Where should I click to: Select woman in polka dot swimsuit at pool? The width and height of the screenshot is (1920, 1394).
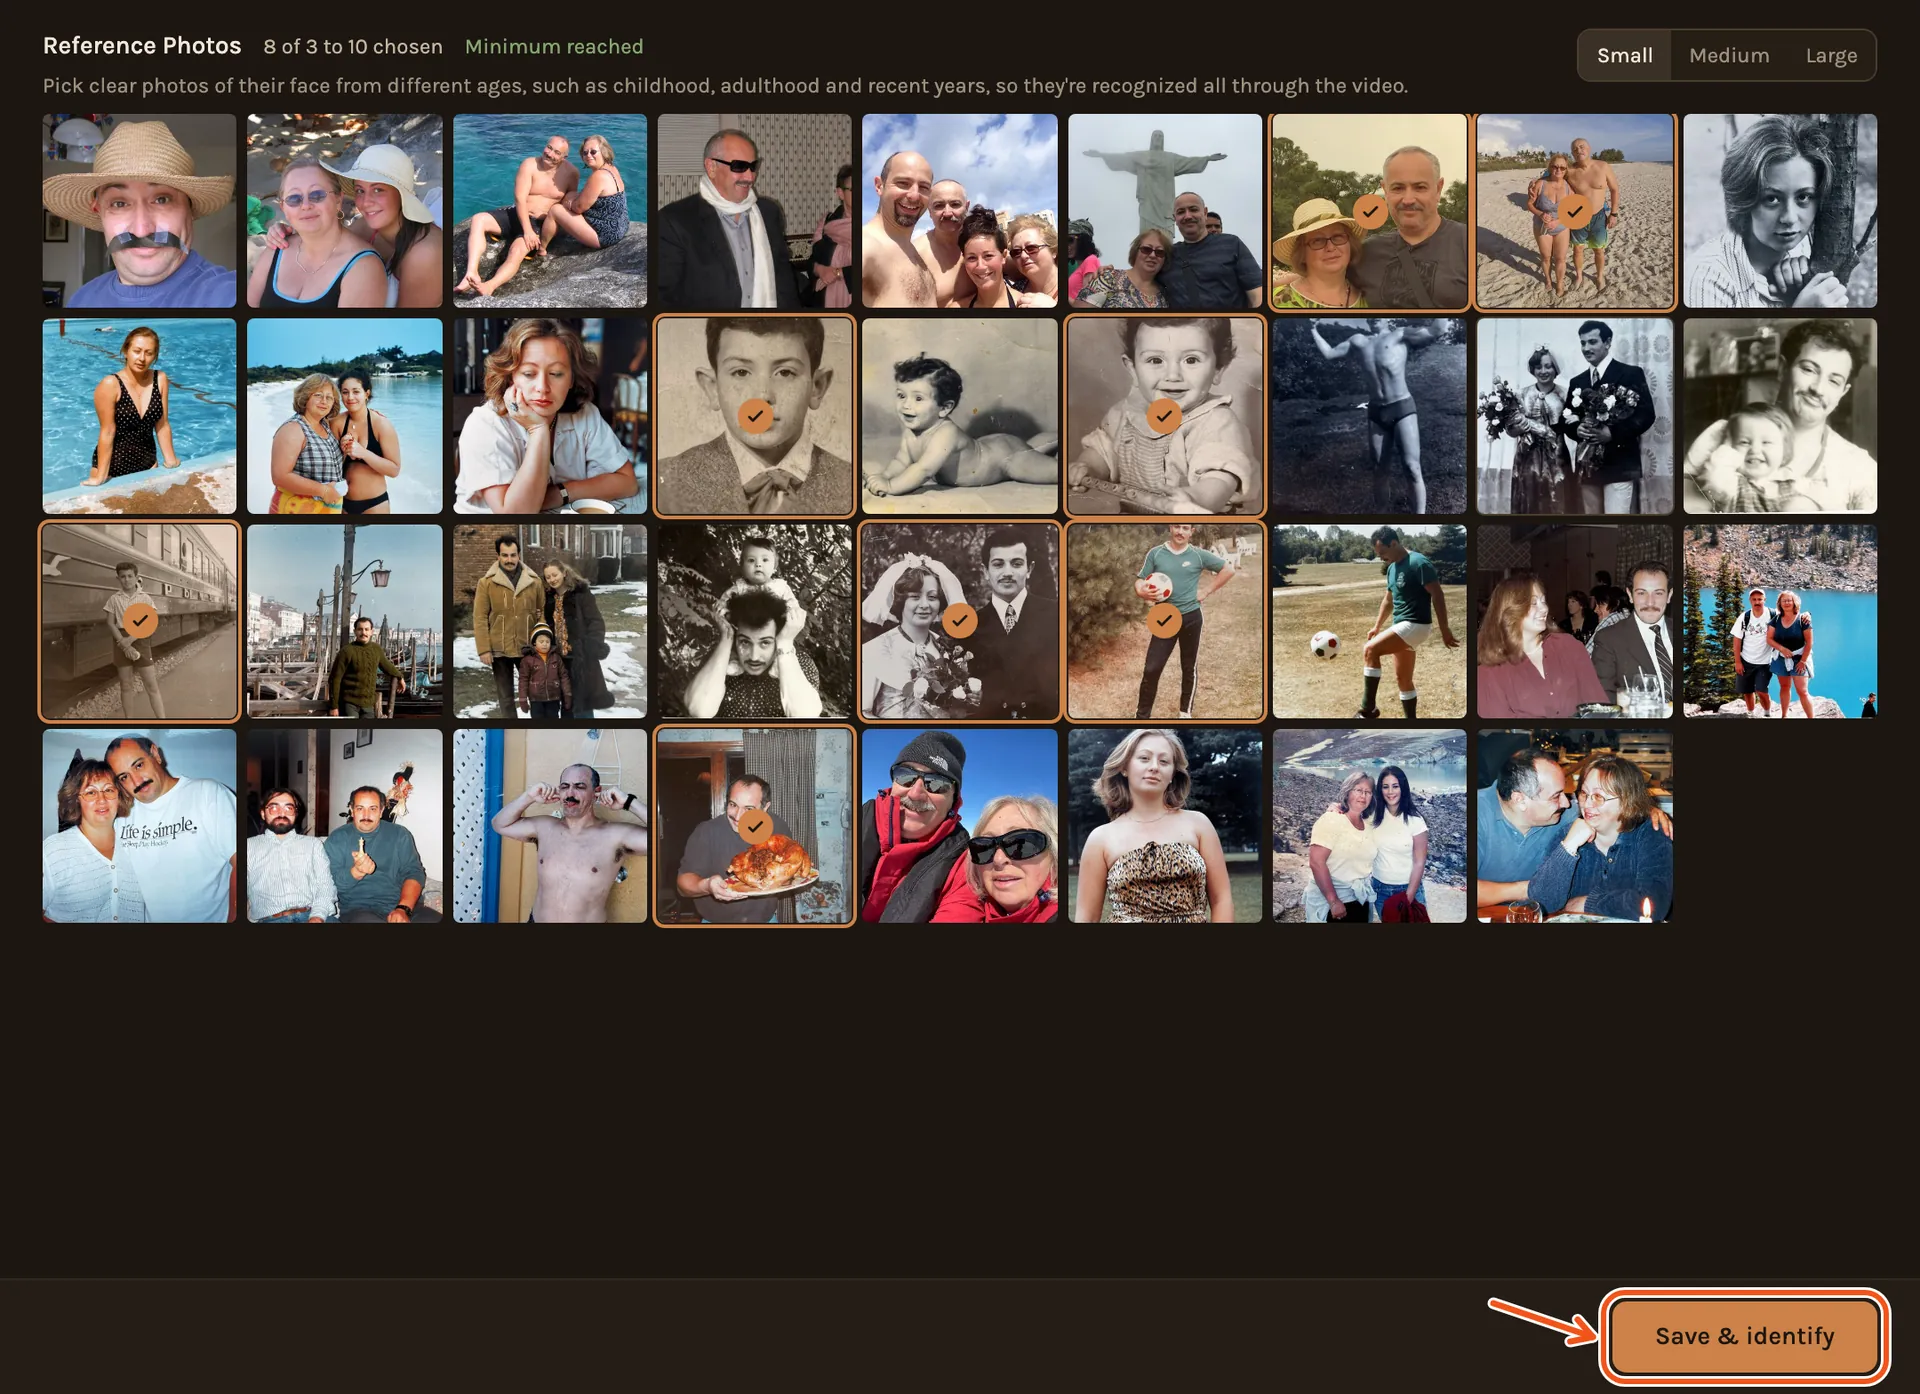[140, 416]
